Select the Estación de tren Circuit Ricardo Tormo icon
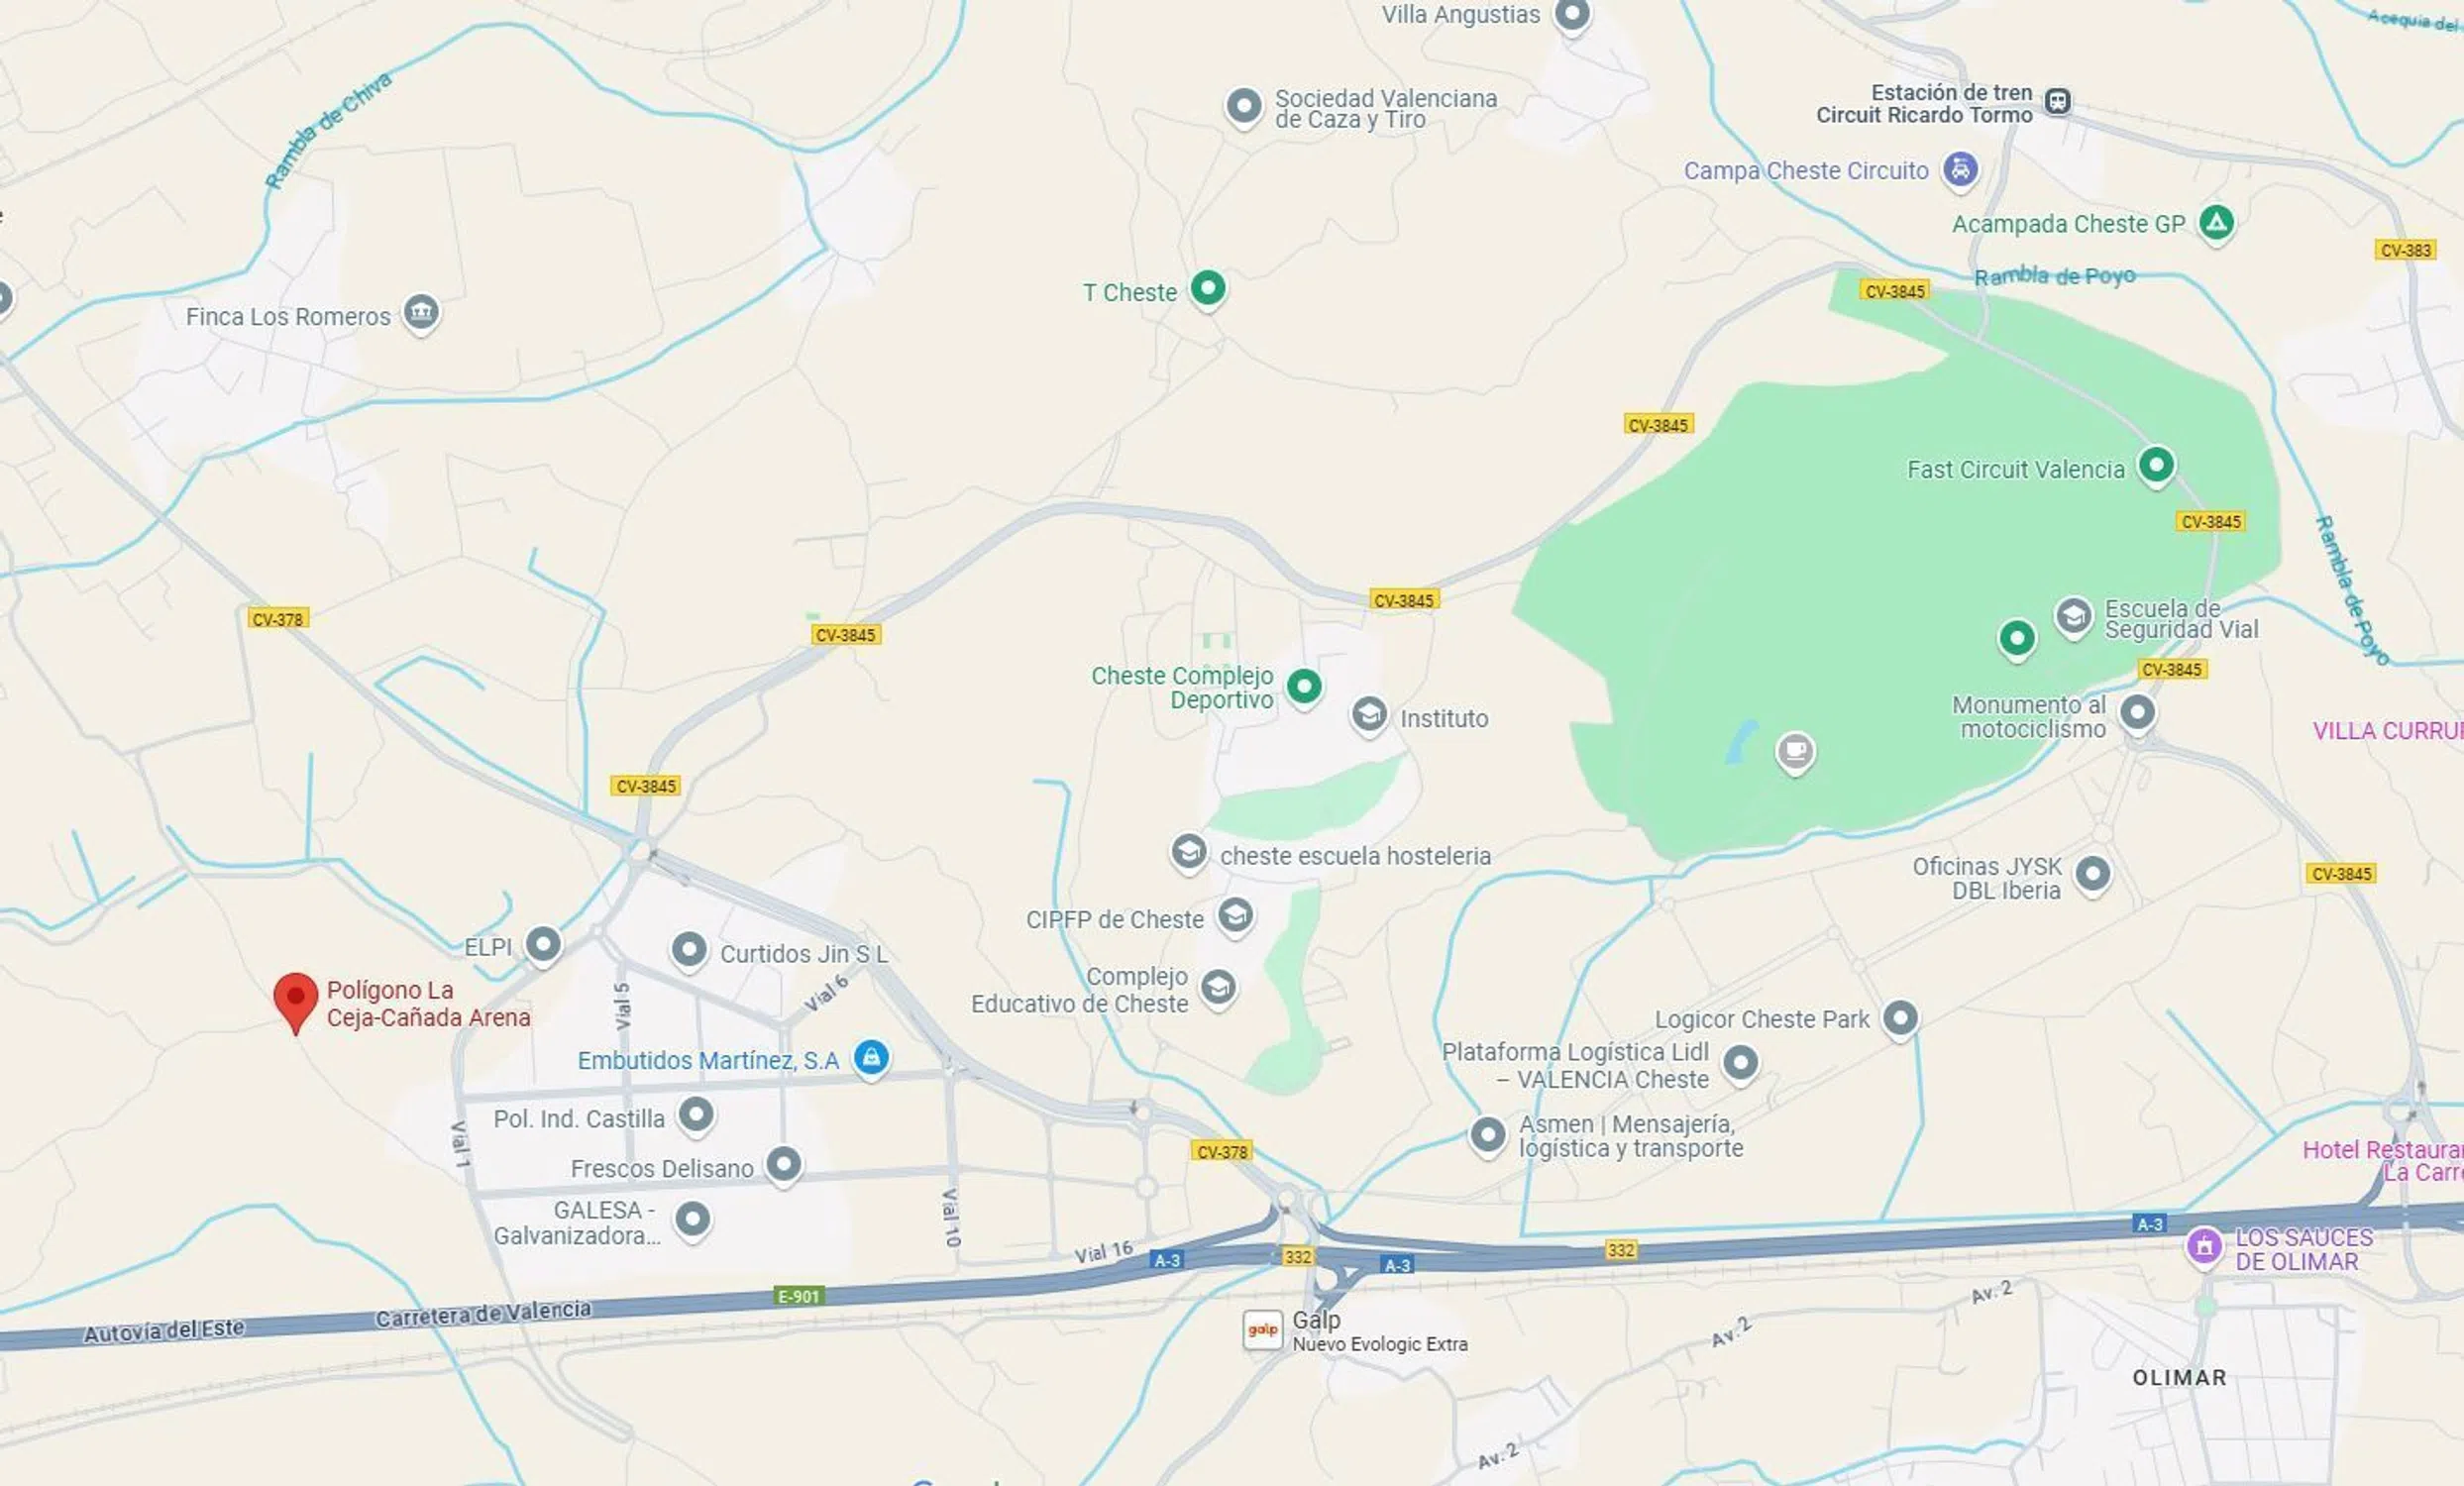Screen dimensions: 2464x1486 (x=2057, y=101)
